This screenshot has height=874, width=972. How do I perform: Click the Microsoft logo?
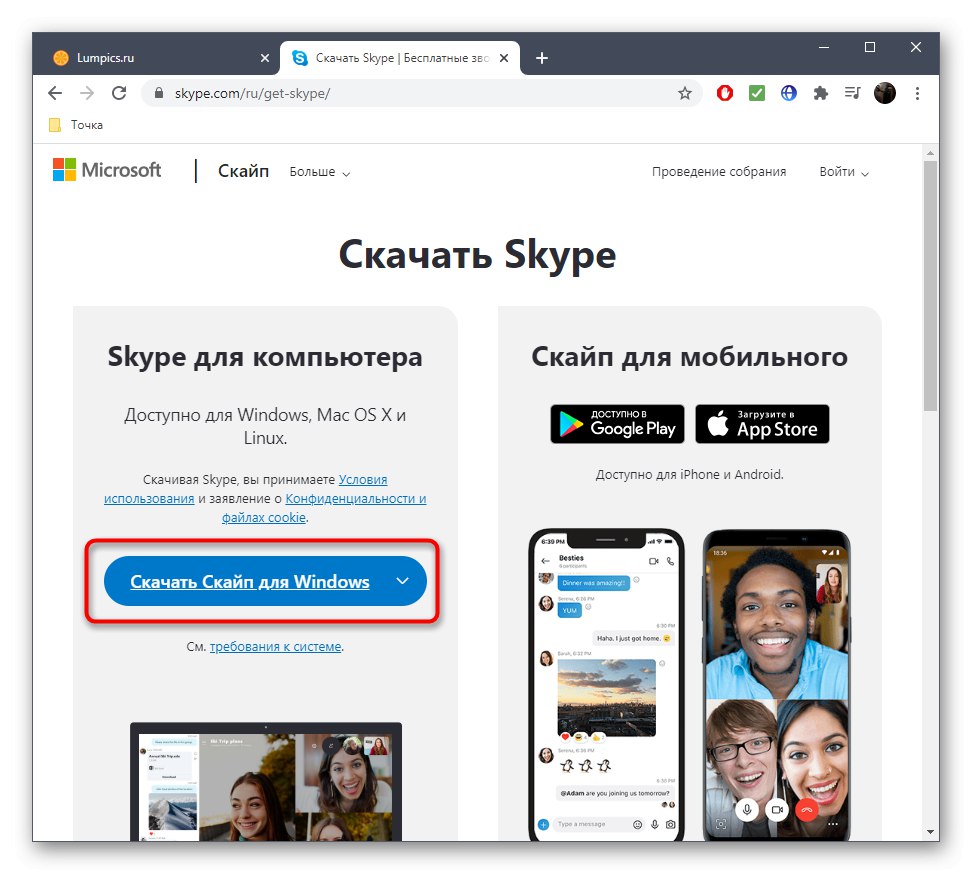[x=106, y=170]
